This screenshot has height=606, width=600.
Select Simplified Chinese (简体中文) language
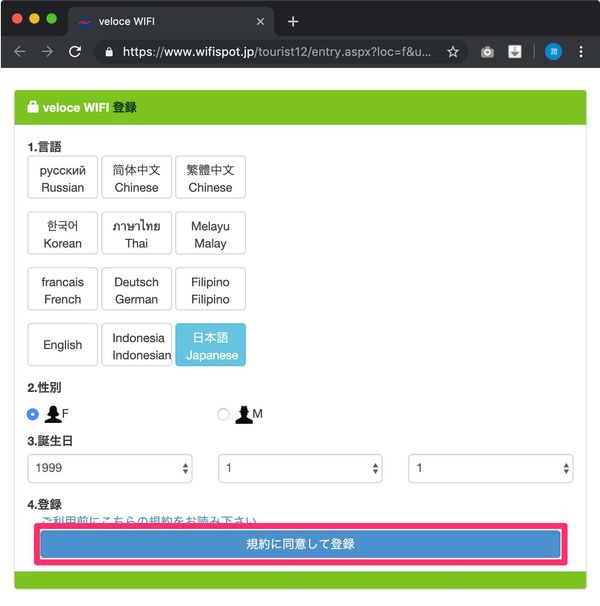tap(136, 177)
